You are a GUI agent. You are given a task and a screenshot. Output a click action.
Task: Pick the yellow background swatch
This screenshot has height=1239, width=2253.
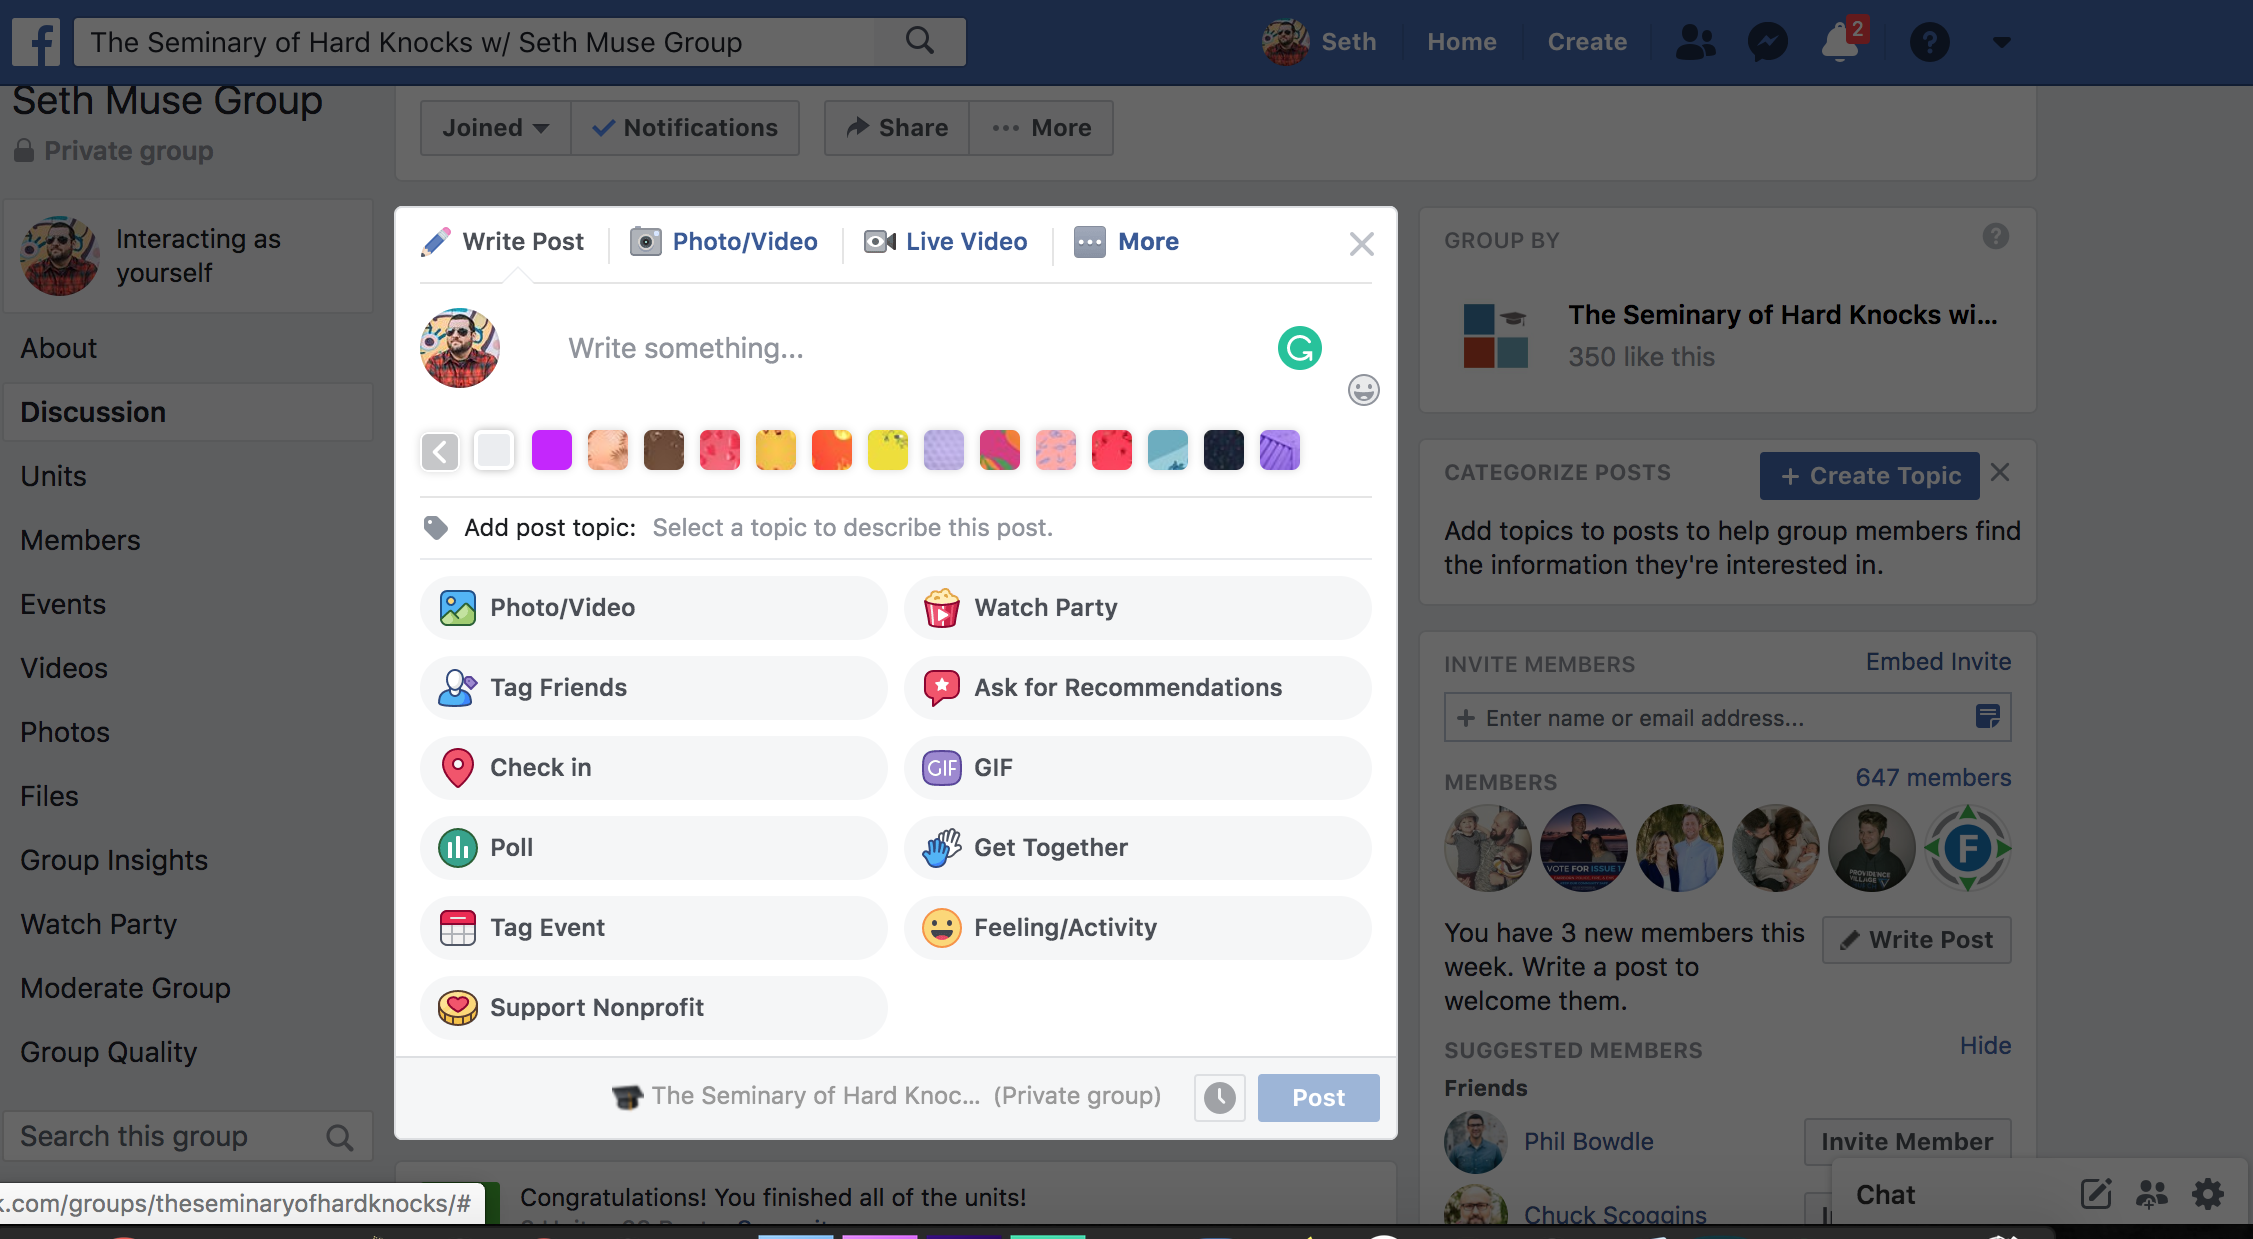coord(888,451)
